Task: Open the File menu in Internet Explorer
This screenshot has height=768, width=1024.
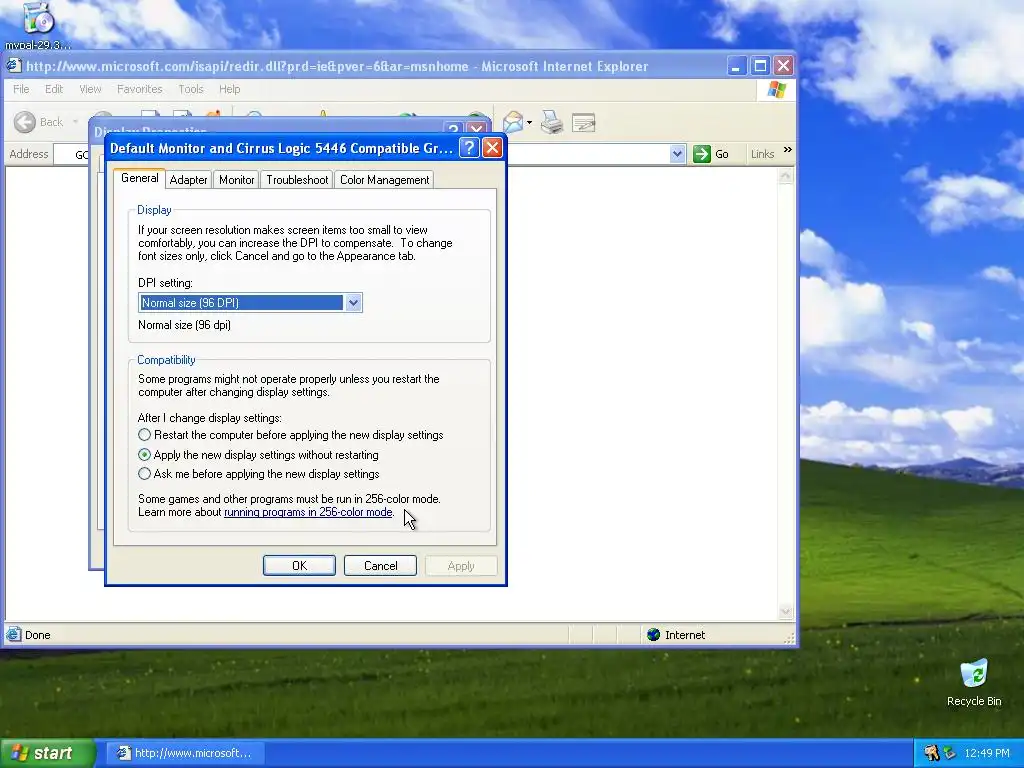Action: (21, 89)
